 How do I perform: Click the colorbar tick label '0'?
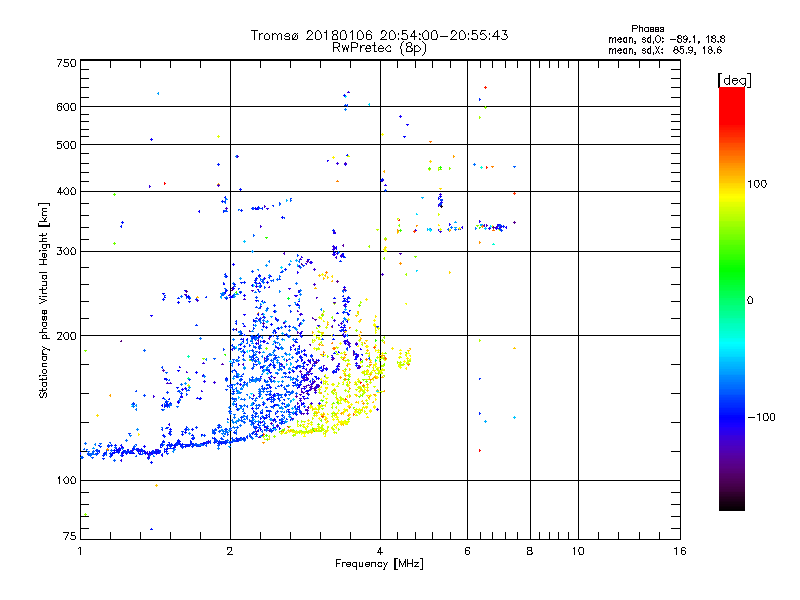[x=750, y=301]
